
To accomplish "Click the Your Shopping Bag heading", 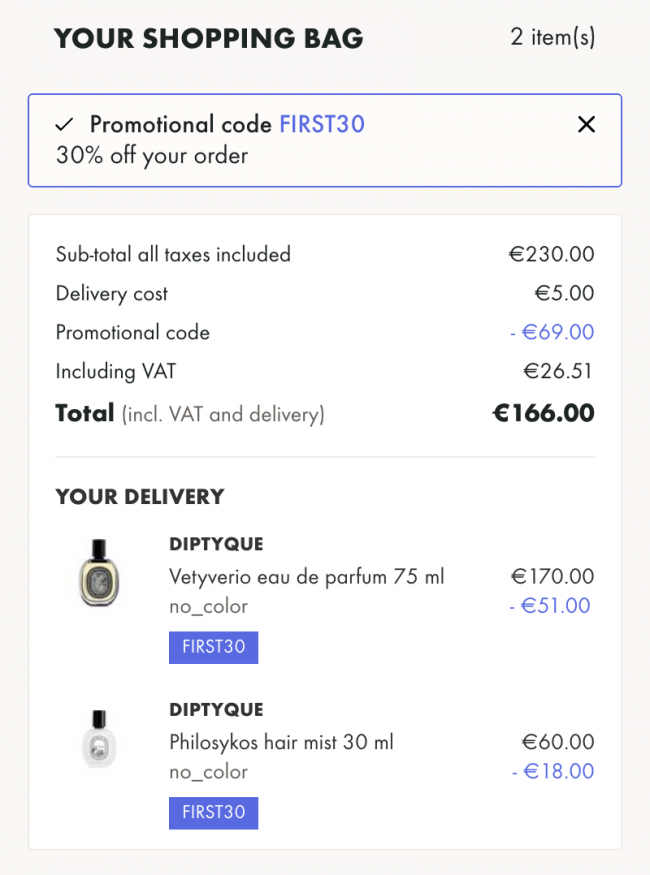I will (x=209, y=39).
